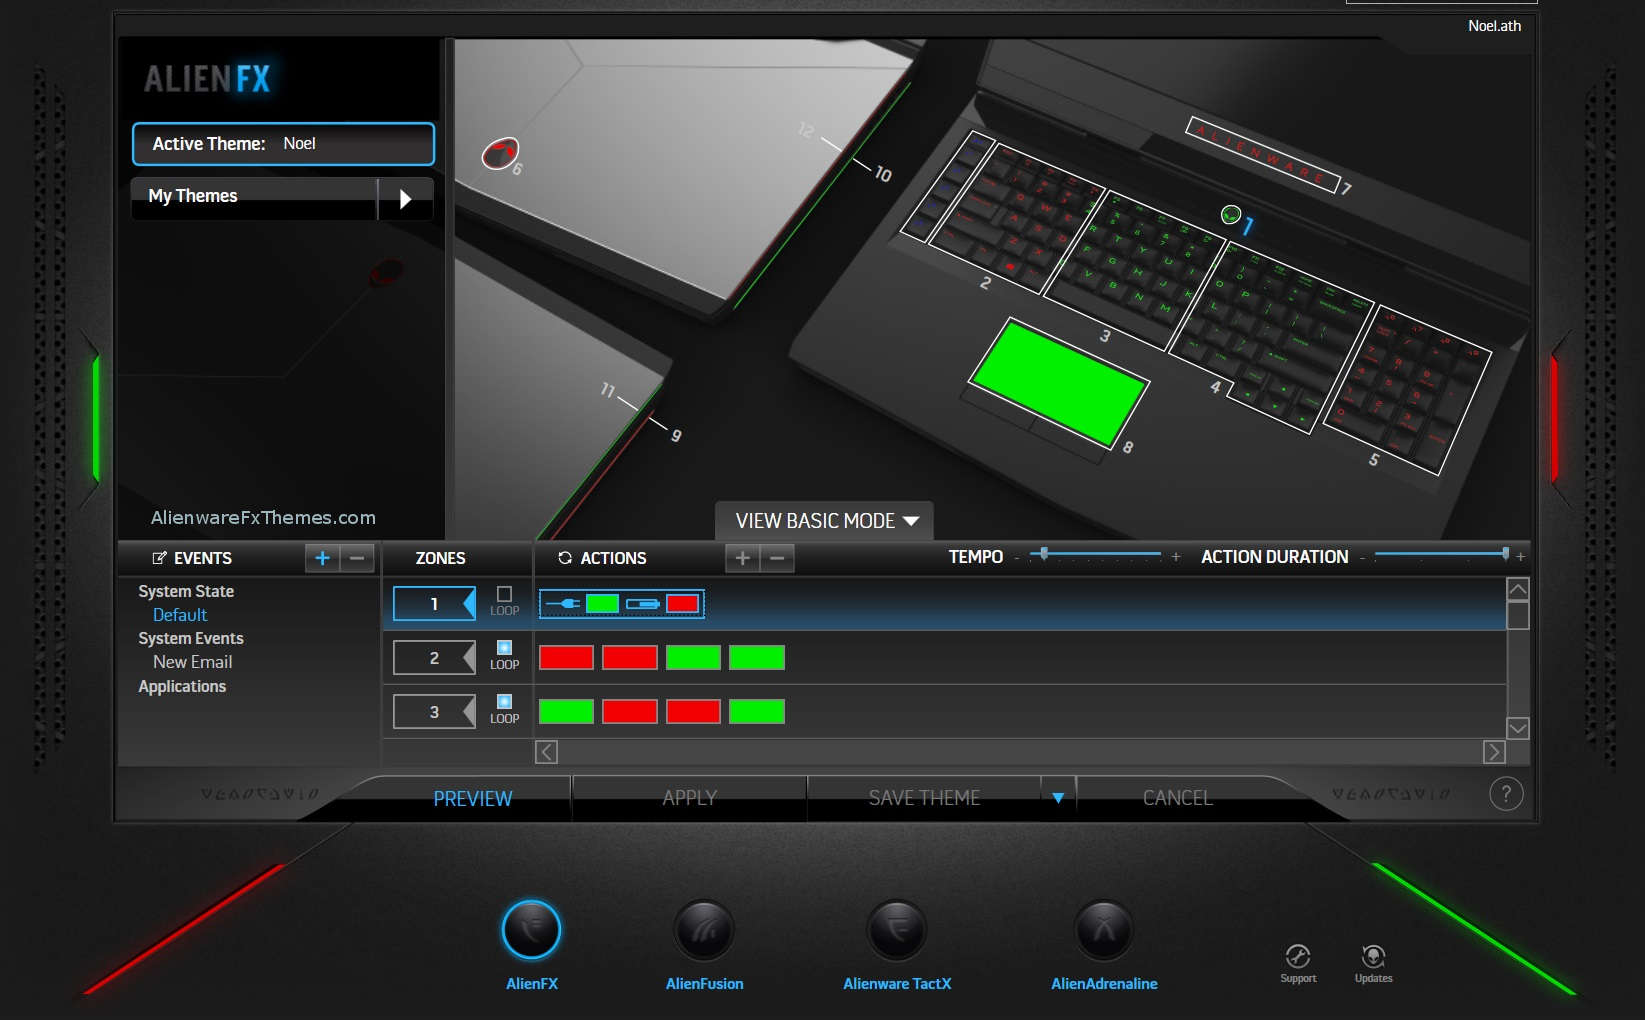Click the first green swatch in zone 3
This screenshot has width=1645, height=1020.
pyautogui.click(x=566, y=711)
